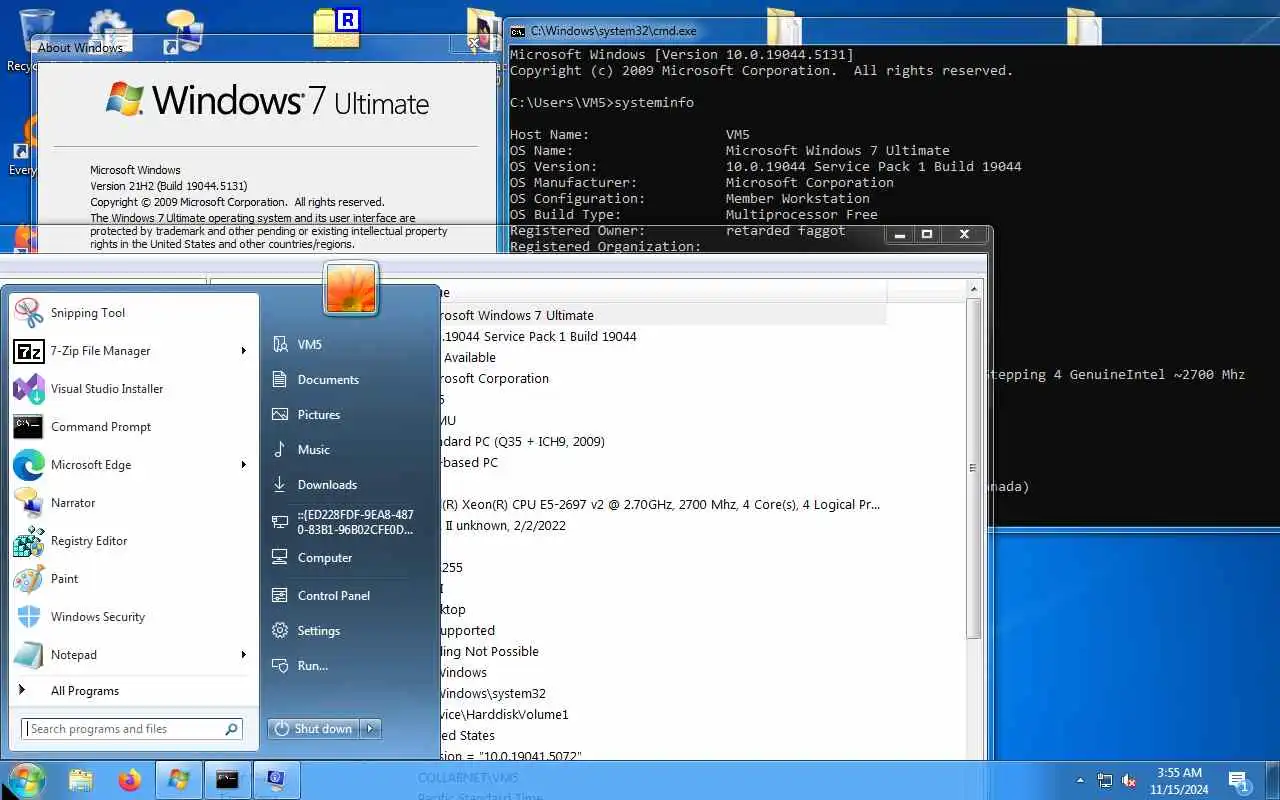The width and height of the screenshot is (1280, 800).
Task: Open File Explorer from the taskbar
Action: click(x=81, y=780)
